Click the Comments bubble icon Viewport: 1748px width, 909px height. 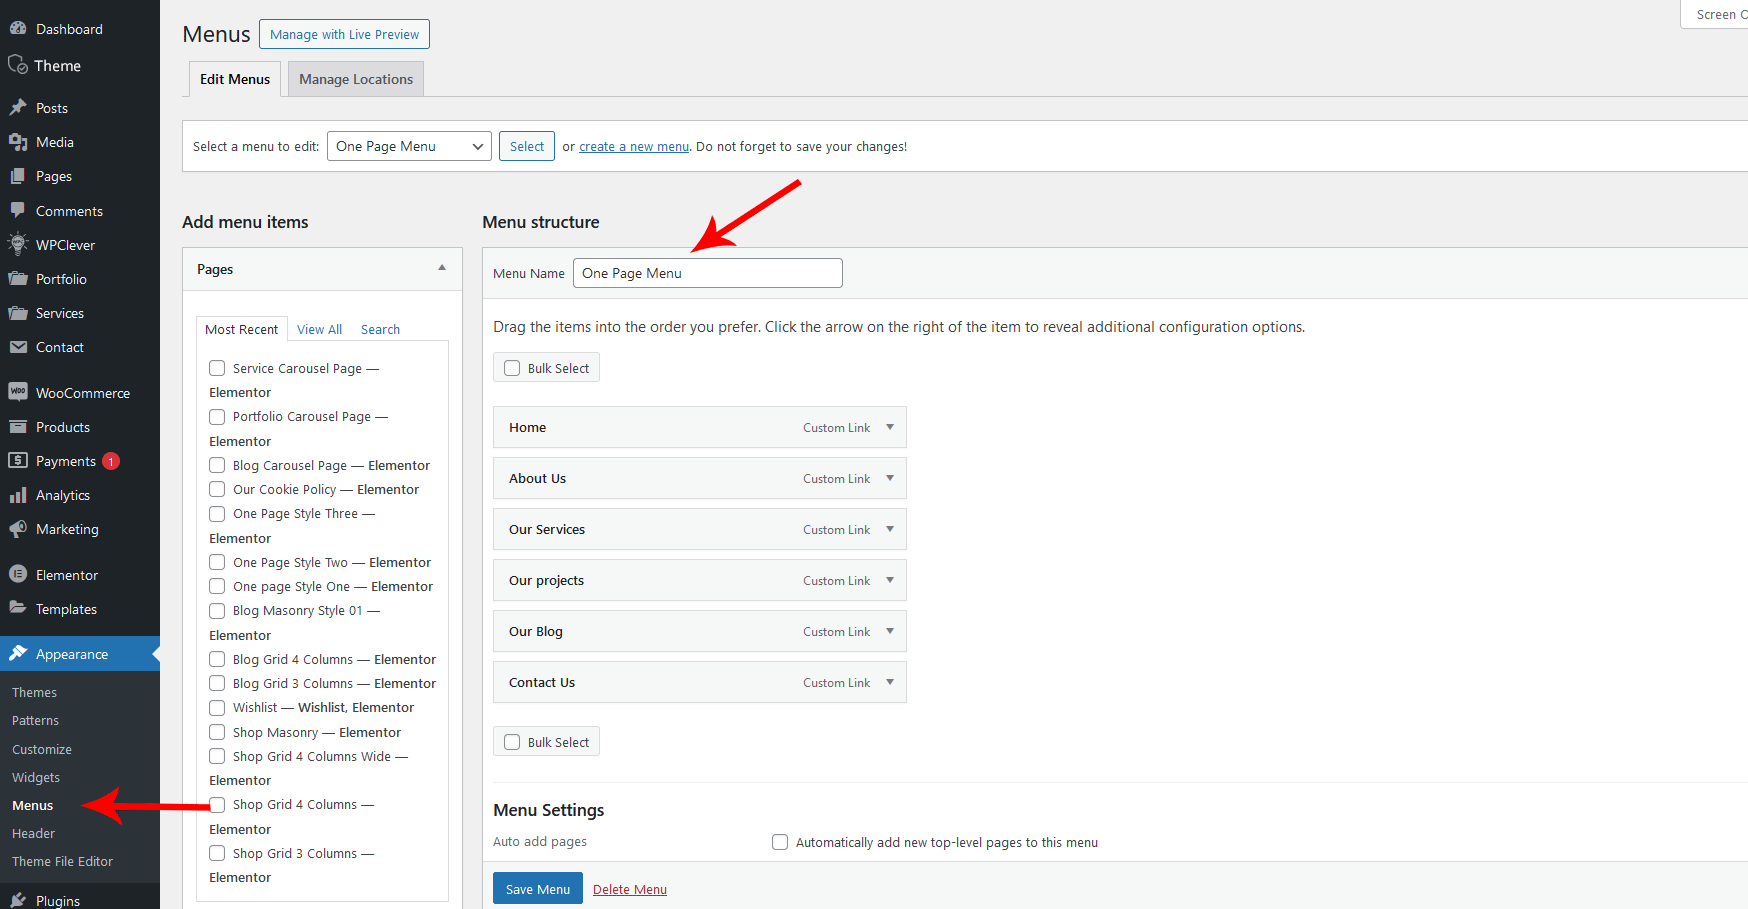tap(18, 211)
